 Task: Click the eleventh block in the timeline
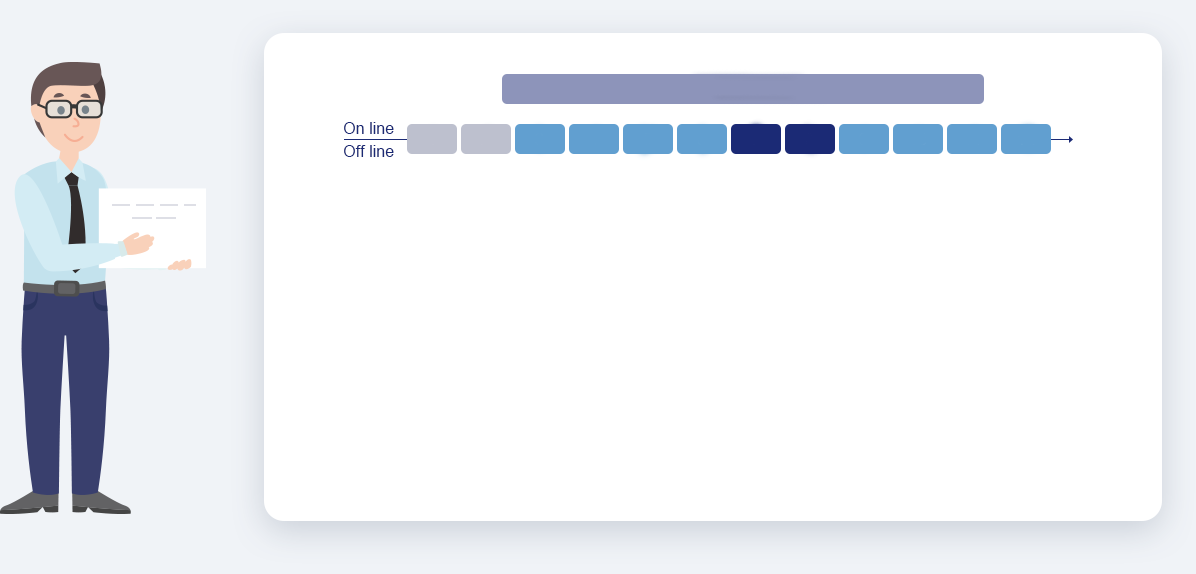pos(972,139)
